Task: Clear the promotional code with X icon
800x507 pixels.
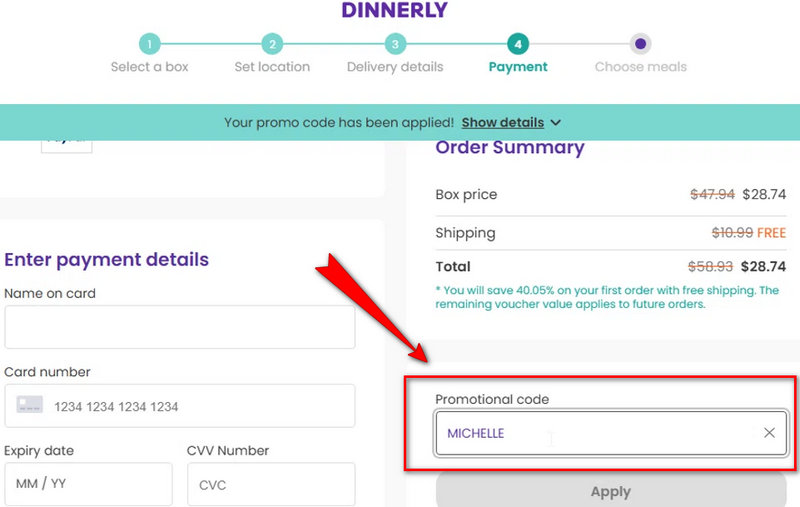Action: pos(769,433)
